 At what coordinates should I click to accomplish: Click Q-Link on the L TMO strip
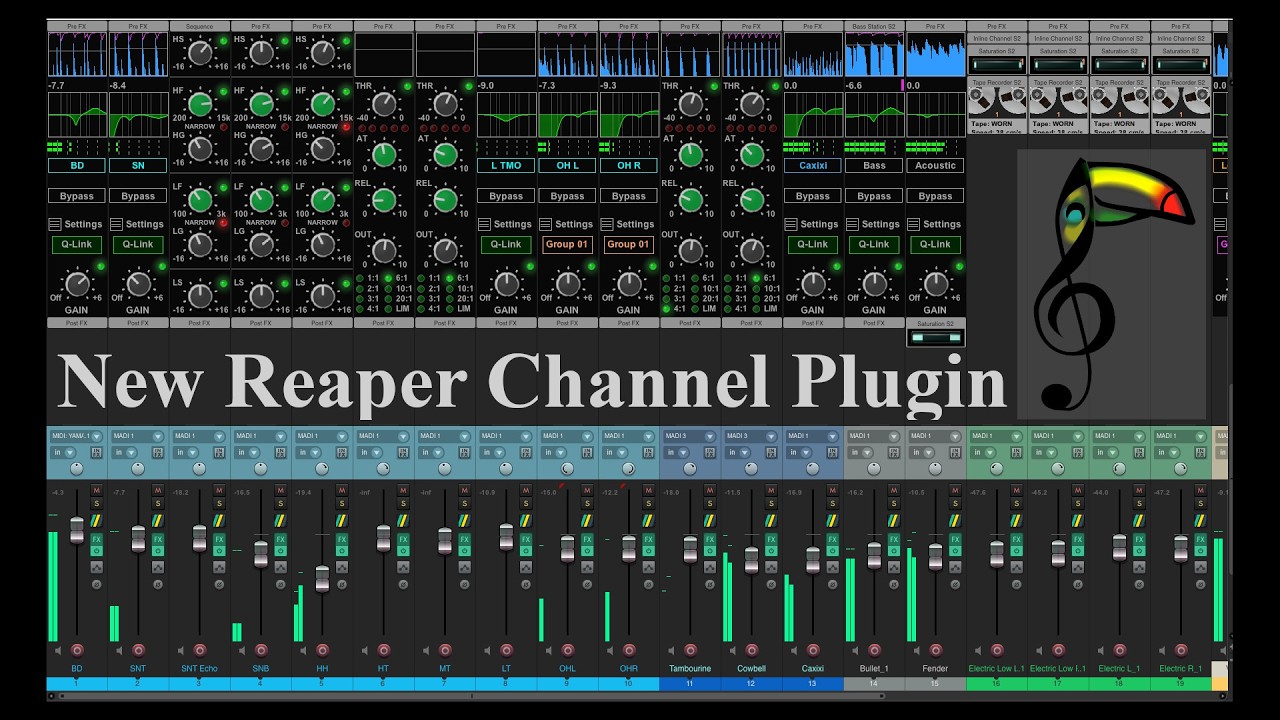[x=506, y=244]
